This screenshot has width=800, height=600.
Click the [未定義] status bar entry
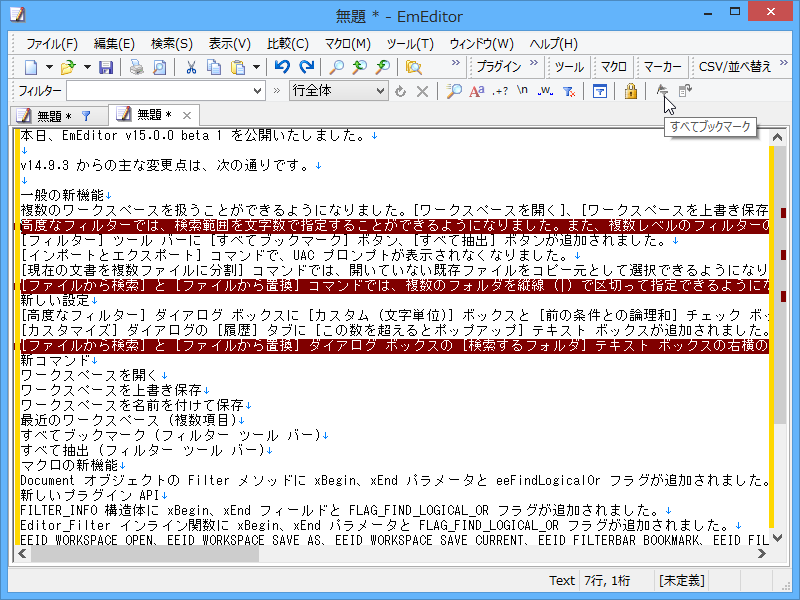682,581
